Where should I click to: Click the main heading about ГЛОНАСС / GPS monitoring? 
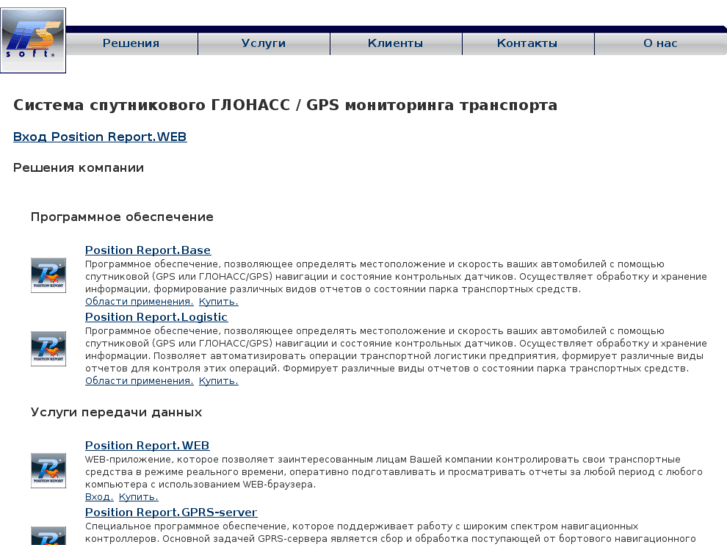[x=285, y=105]
